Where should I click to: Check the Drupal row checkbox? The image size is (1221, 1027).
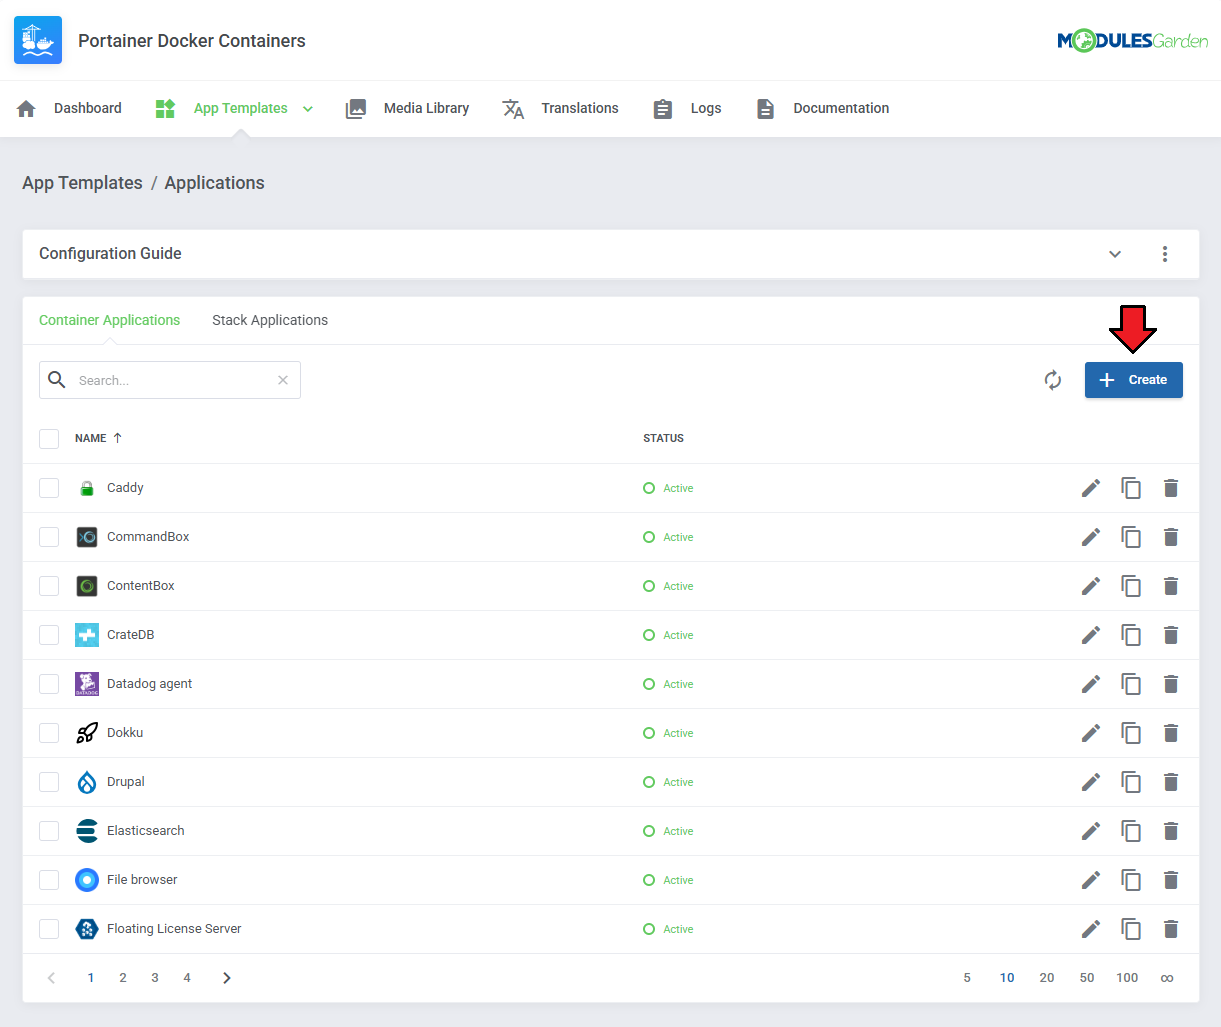[49, 782]
